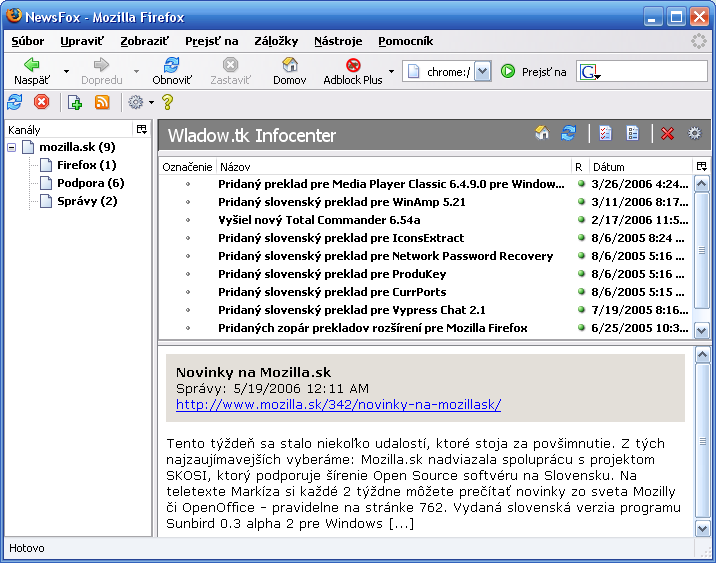Screen dimensions: 716x563
Task: Open the Naspäť history dropdown arrow
Action: [66, 71]
